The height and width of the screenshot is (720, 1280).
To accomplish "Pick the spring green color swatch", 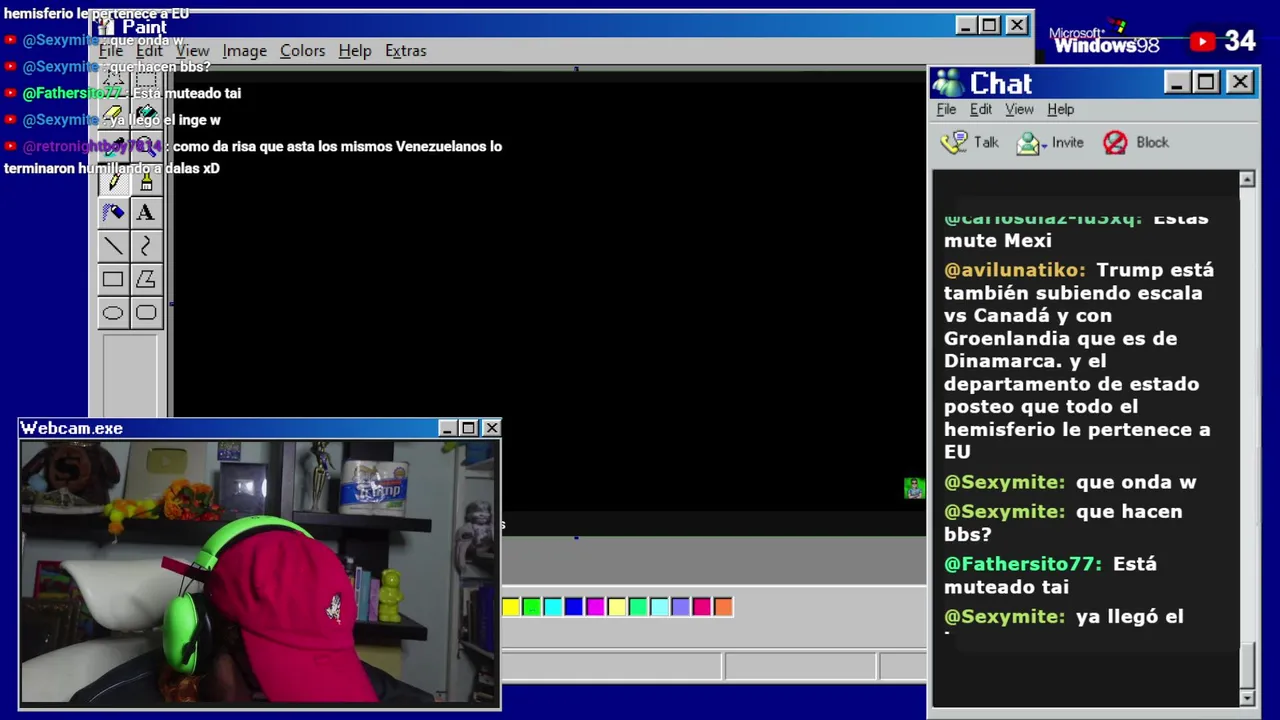I will (638, 606).
